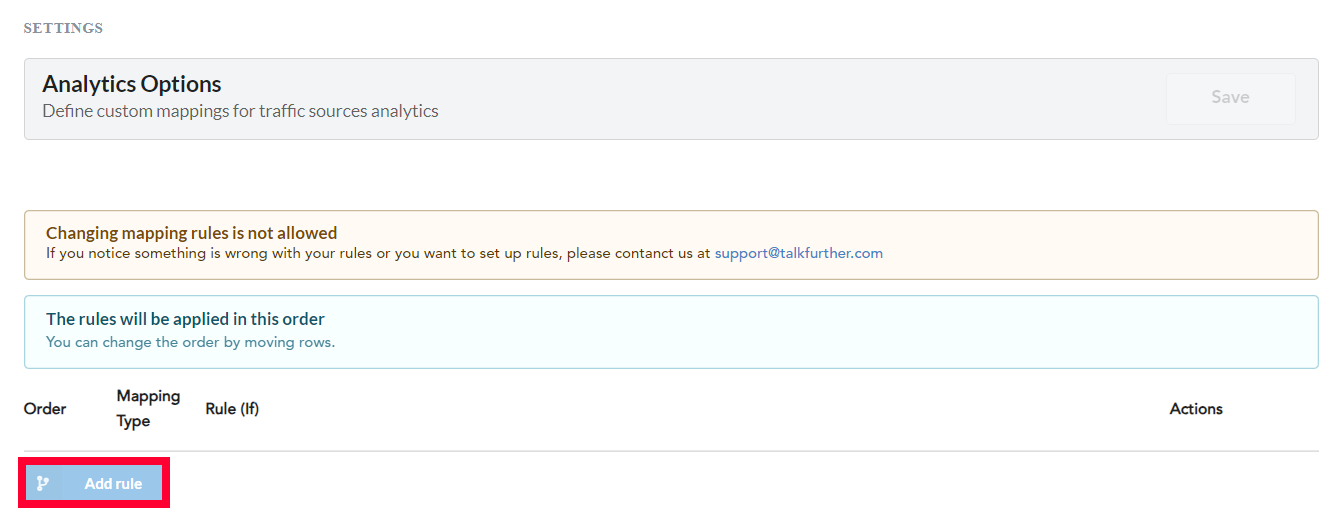Click the SETTINGS section label
Image resolution: width=1330 pixels, height=516 pixels.
63,28
